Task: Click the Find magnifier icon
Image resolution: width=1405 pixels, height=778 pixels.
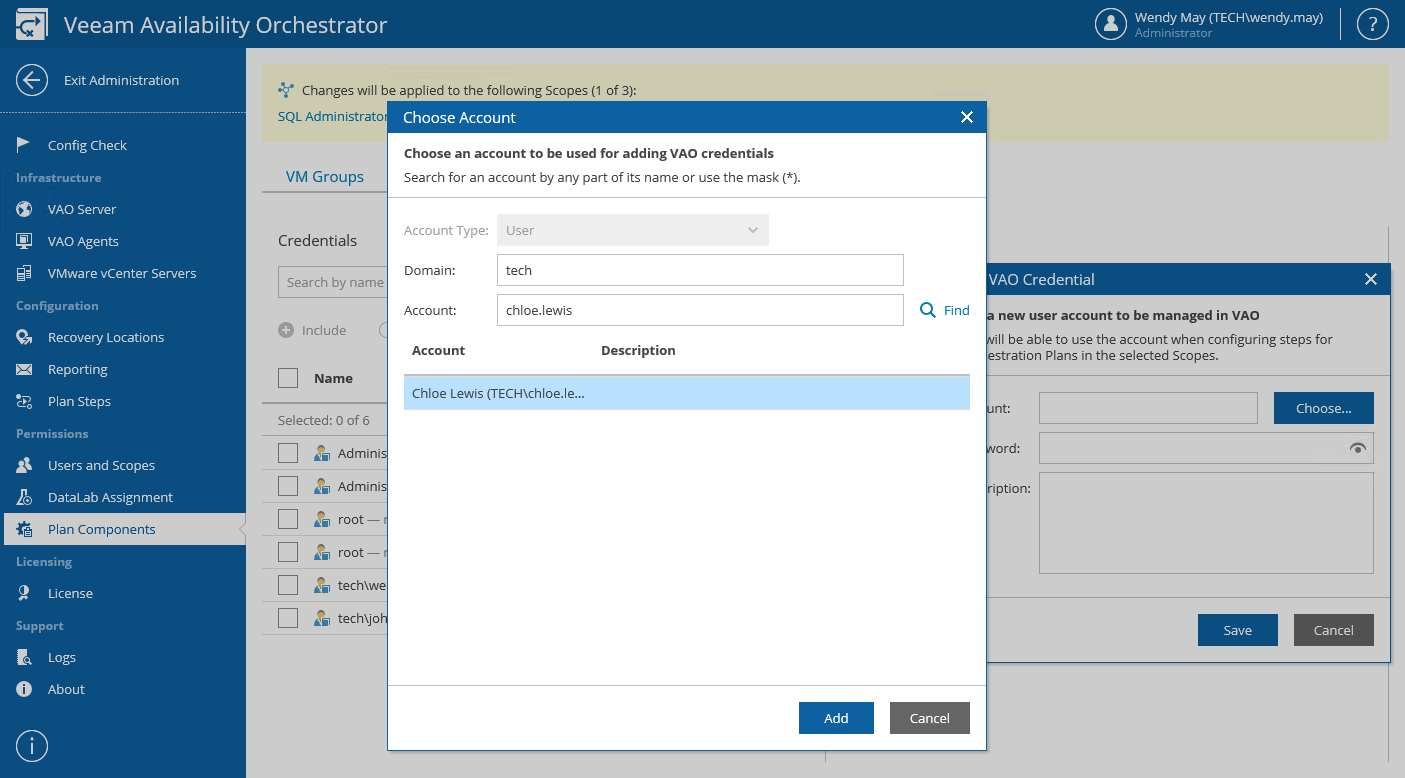Action: click(927, 310)
